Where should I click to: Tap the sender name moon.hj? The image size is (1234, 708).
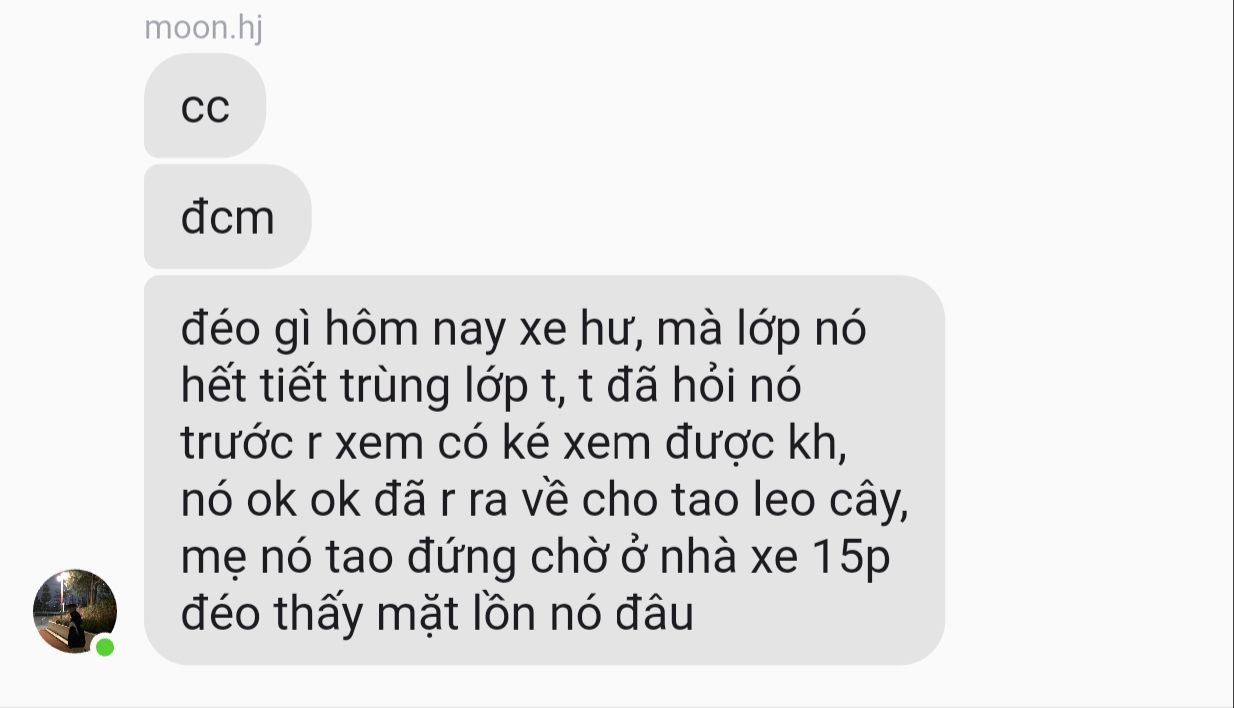(x=204, y=28)
